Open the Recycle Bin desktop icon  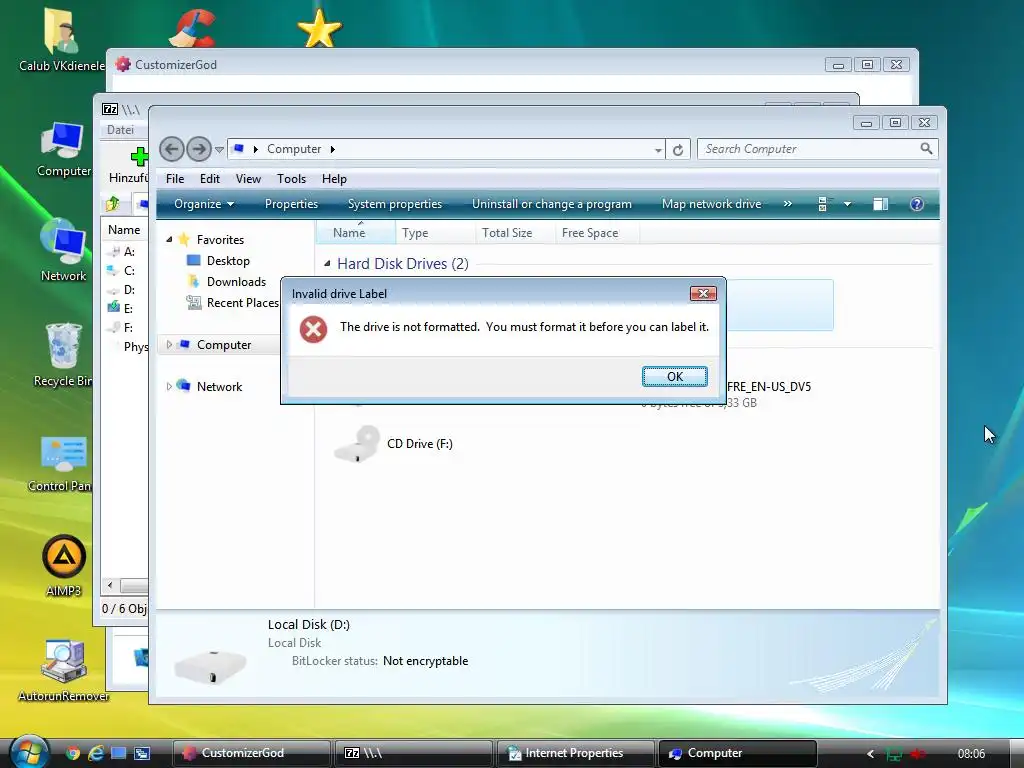coord(63,355)
